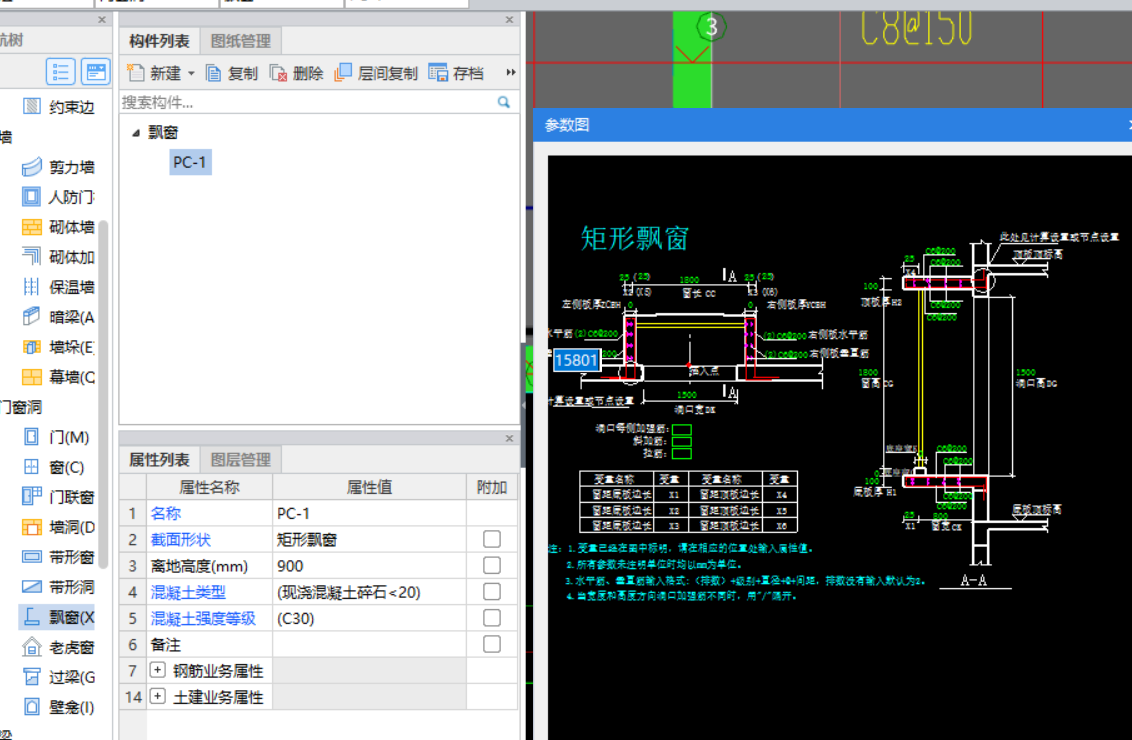The height and width of the screenshot is (740, 1132).
Task: Select the 暗梁(A hidden beam icon
Action: (31, 317)
